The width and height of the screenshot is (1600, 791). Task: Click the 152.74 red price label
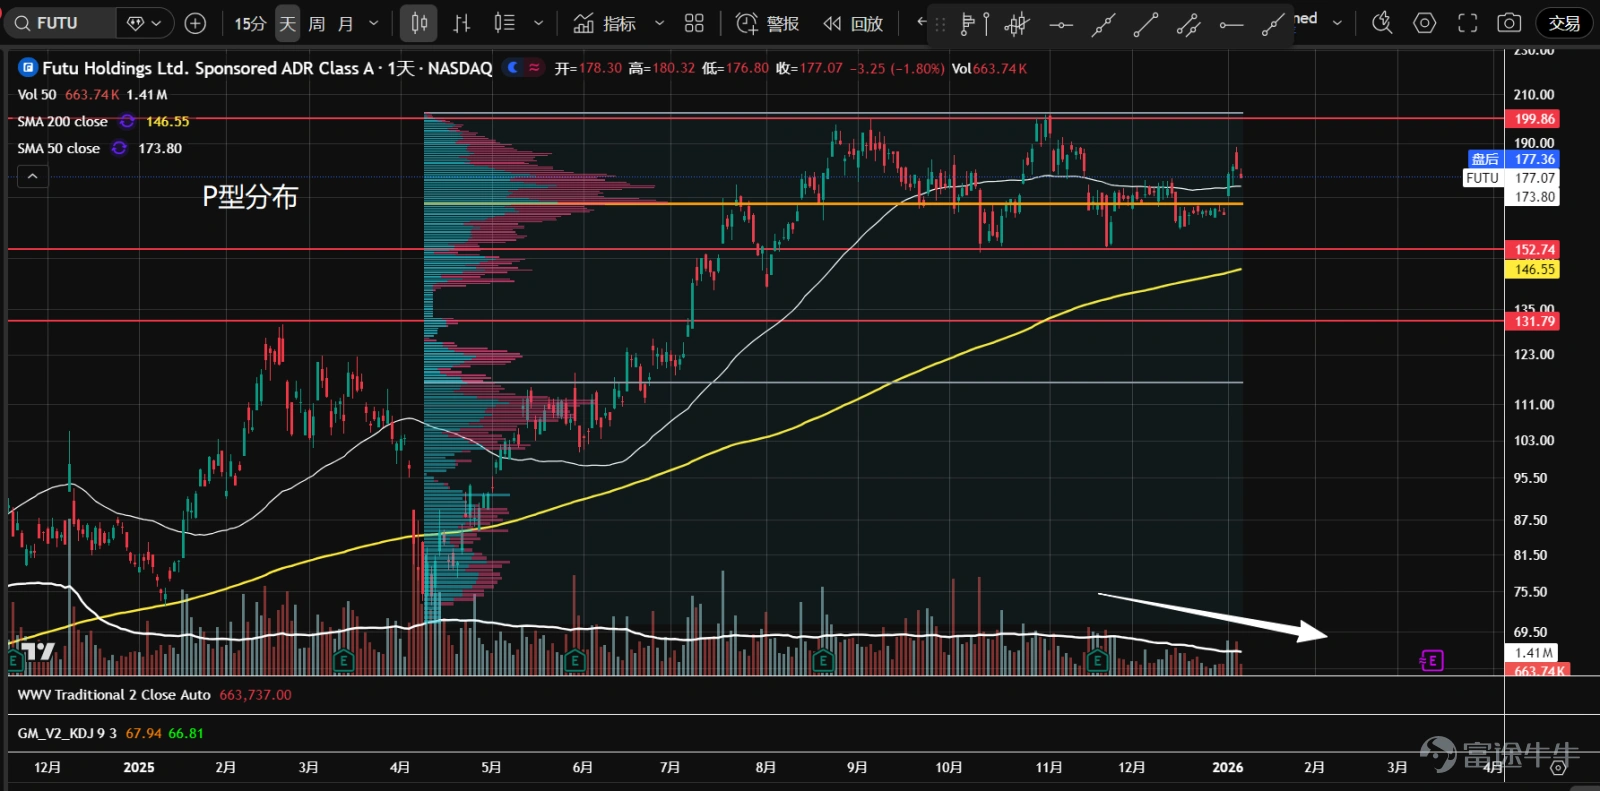pyautogui.click(x=1534, y=250)
